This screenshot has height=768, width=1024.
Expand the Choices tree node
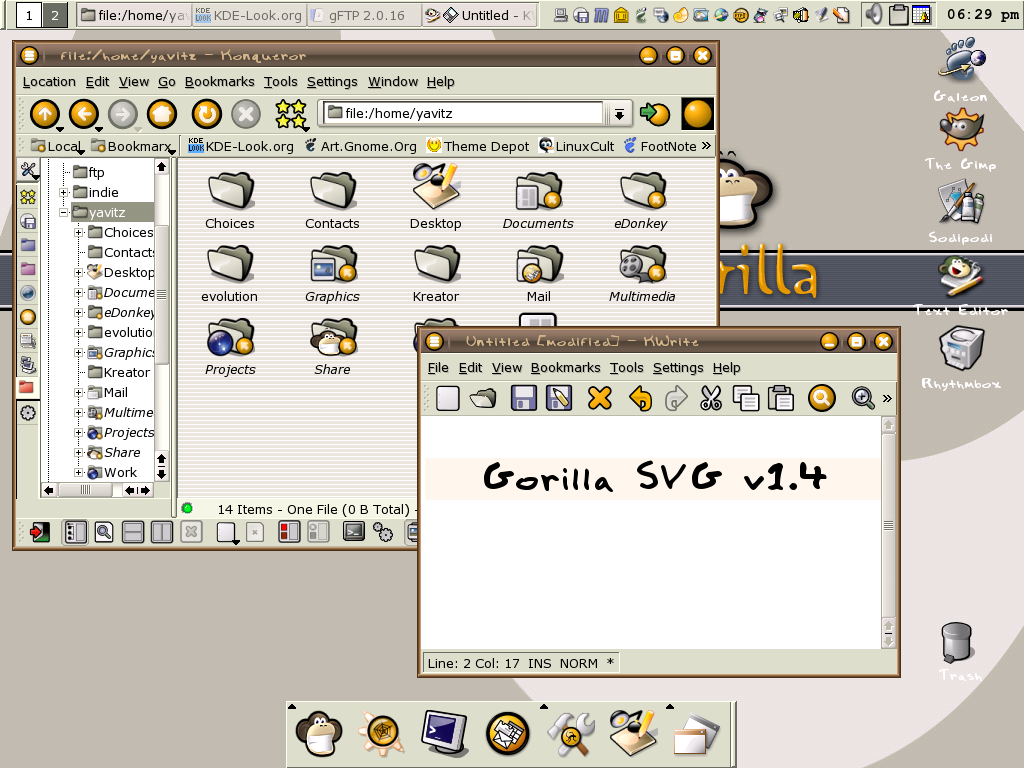78,232
